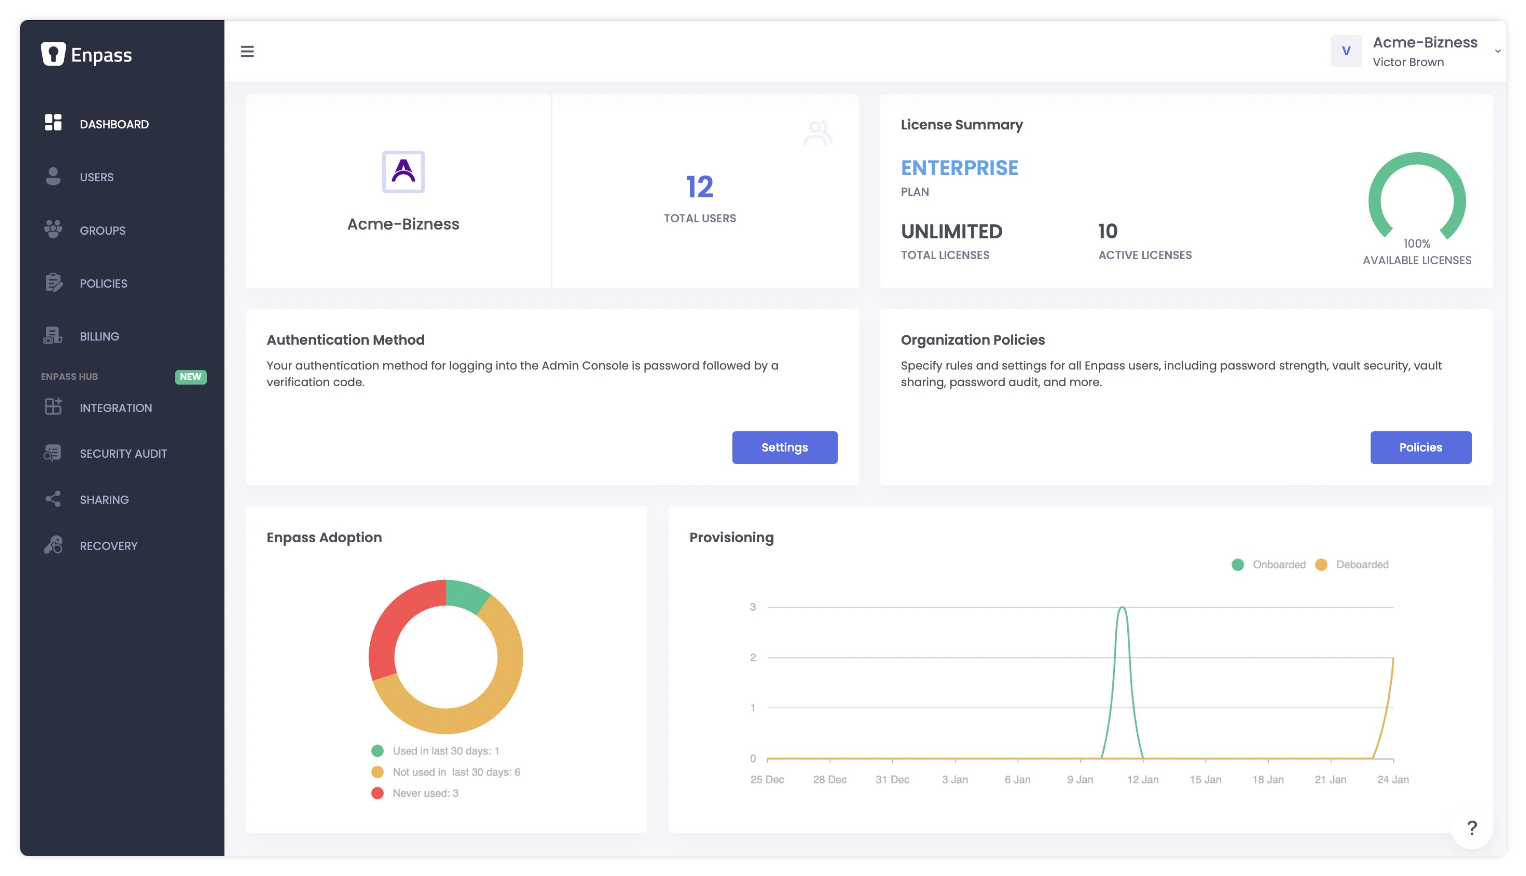
Task: Click the Settings button under Authentication Method
Action: [x=784, y=447]
